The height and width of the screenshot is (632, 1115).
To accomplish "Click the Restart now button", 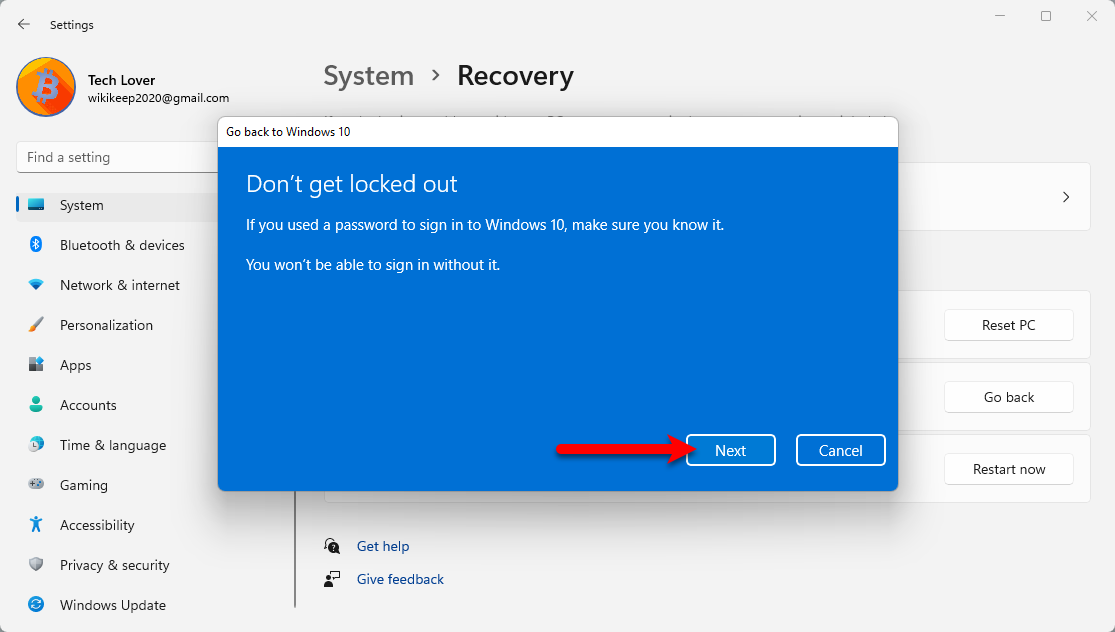I will 1008,469.
